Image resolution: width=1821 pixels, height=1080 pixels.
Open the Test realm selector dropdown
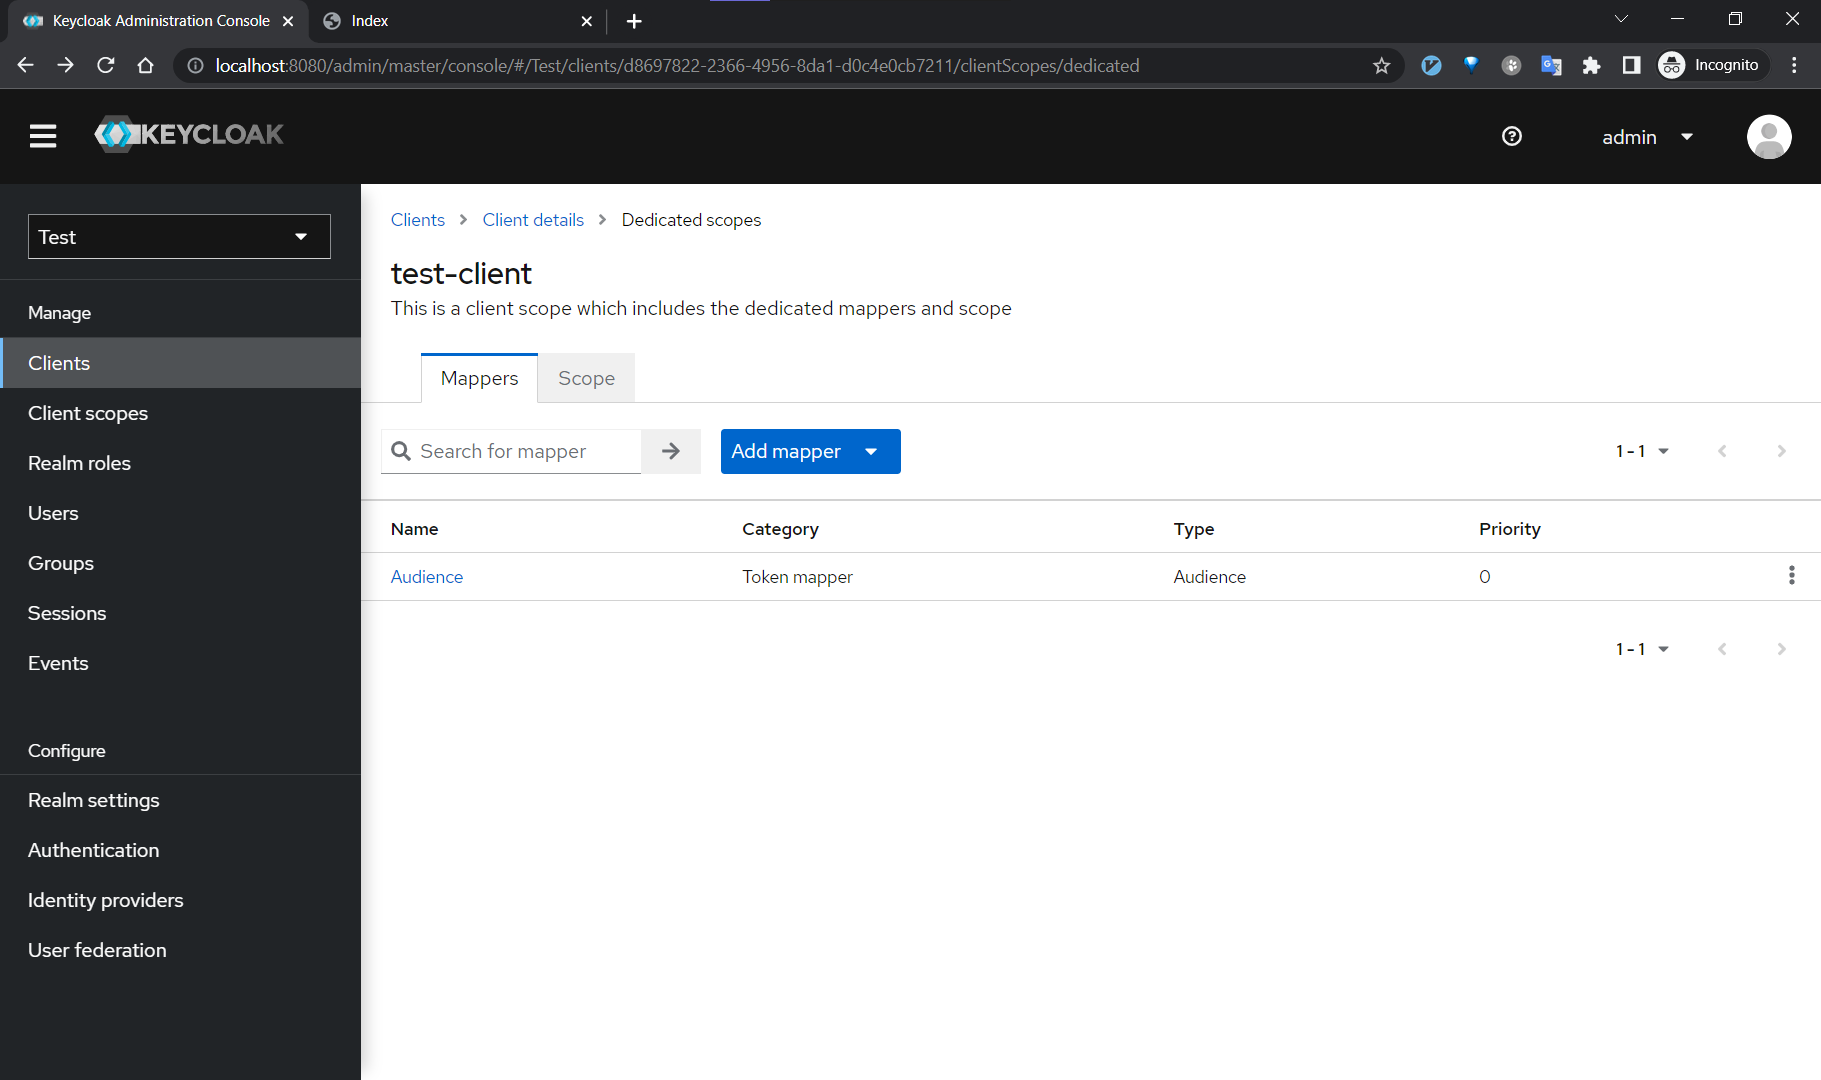point(179,237)
